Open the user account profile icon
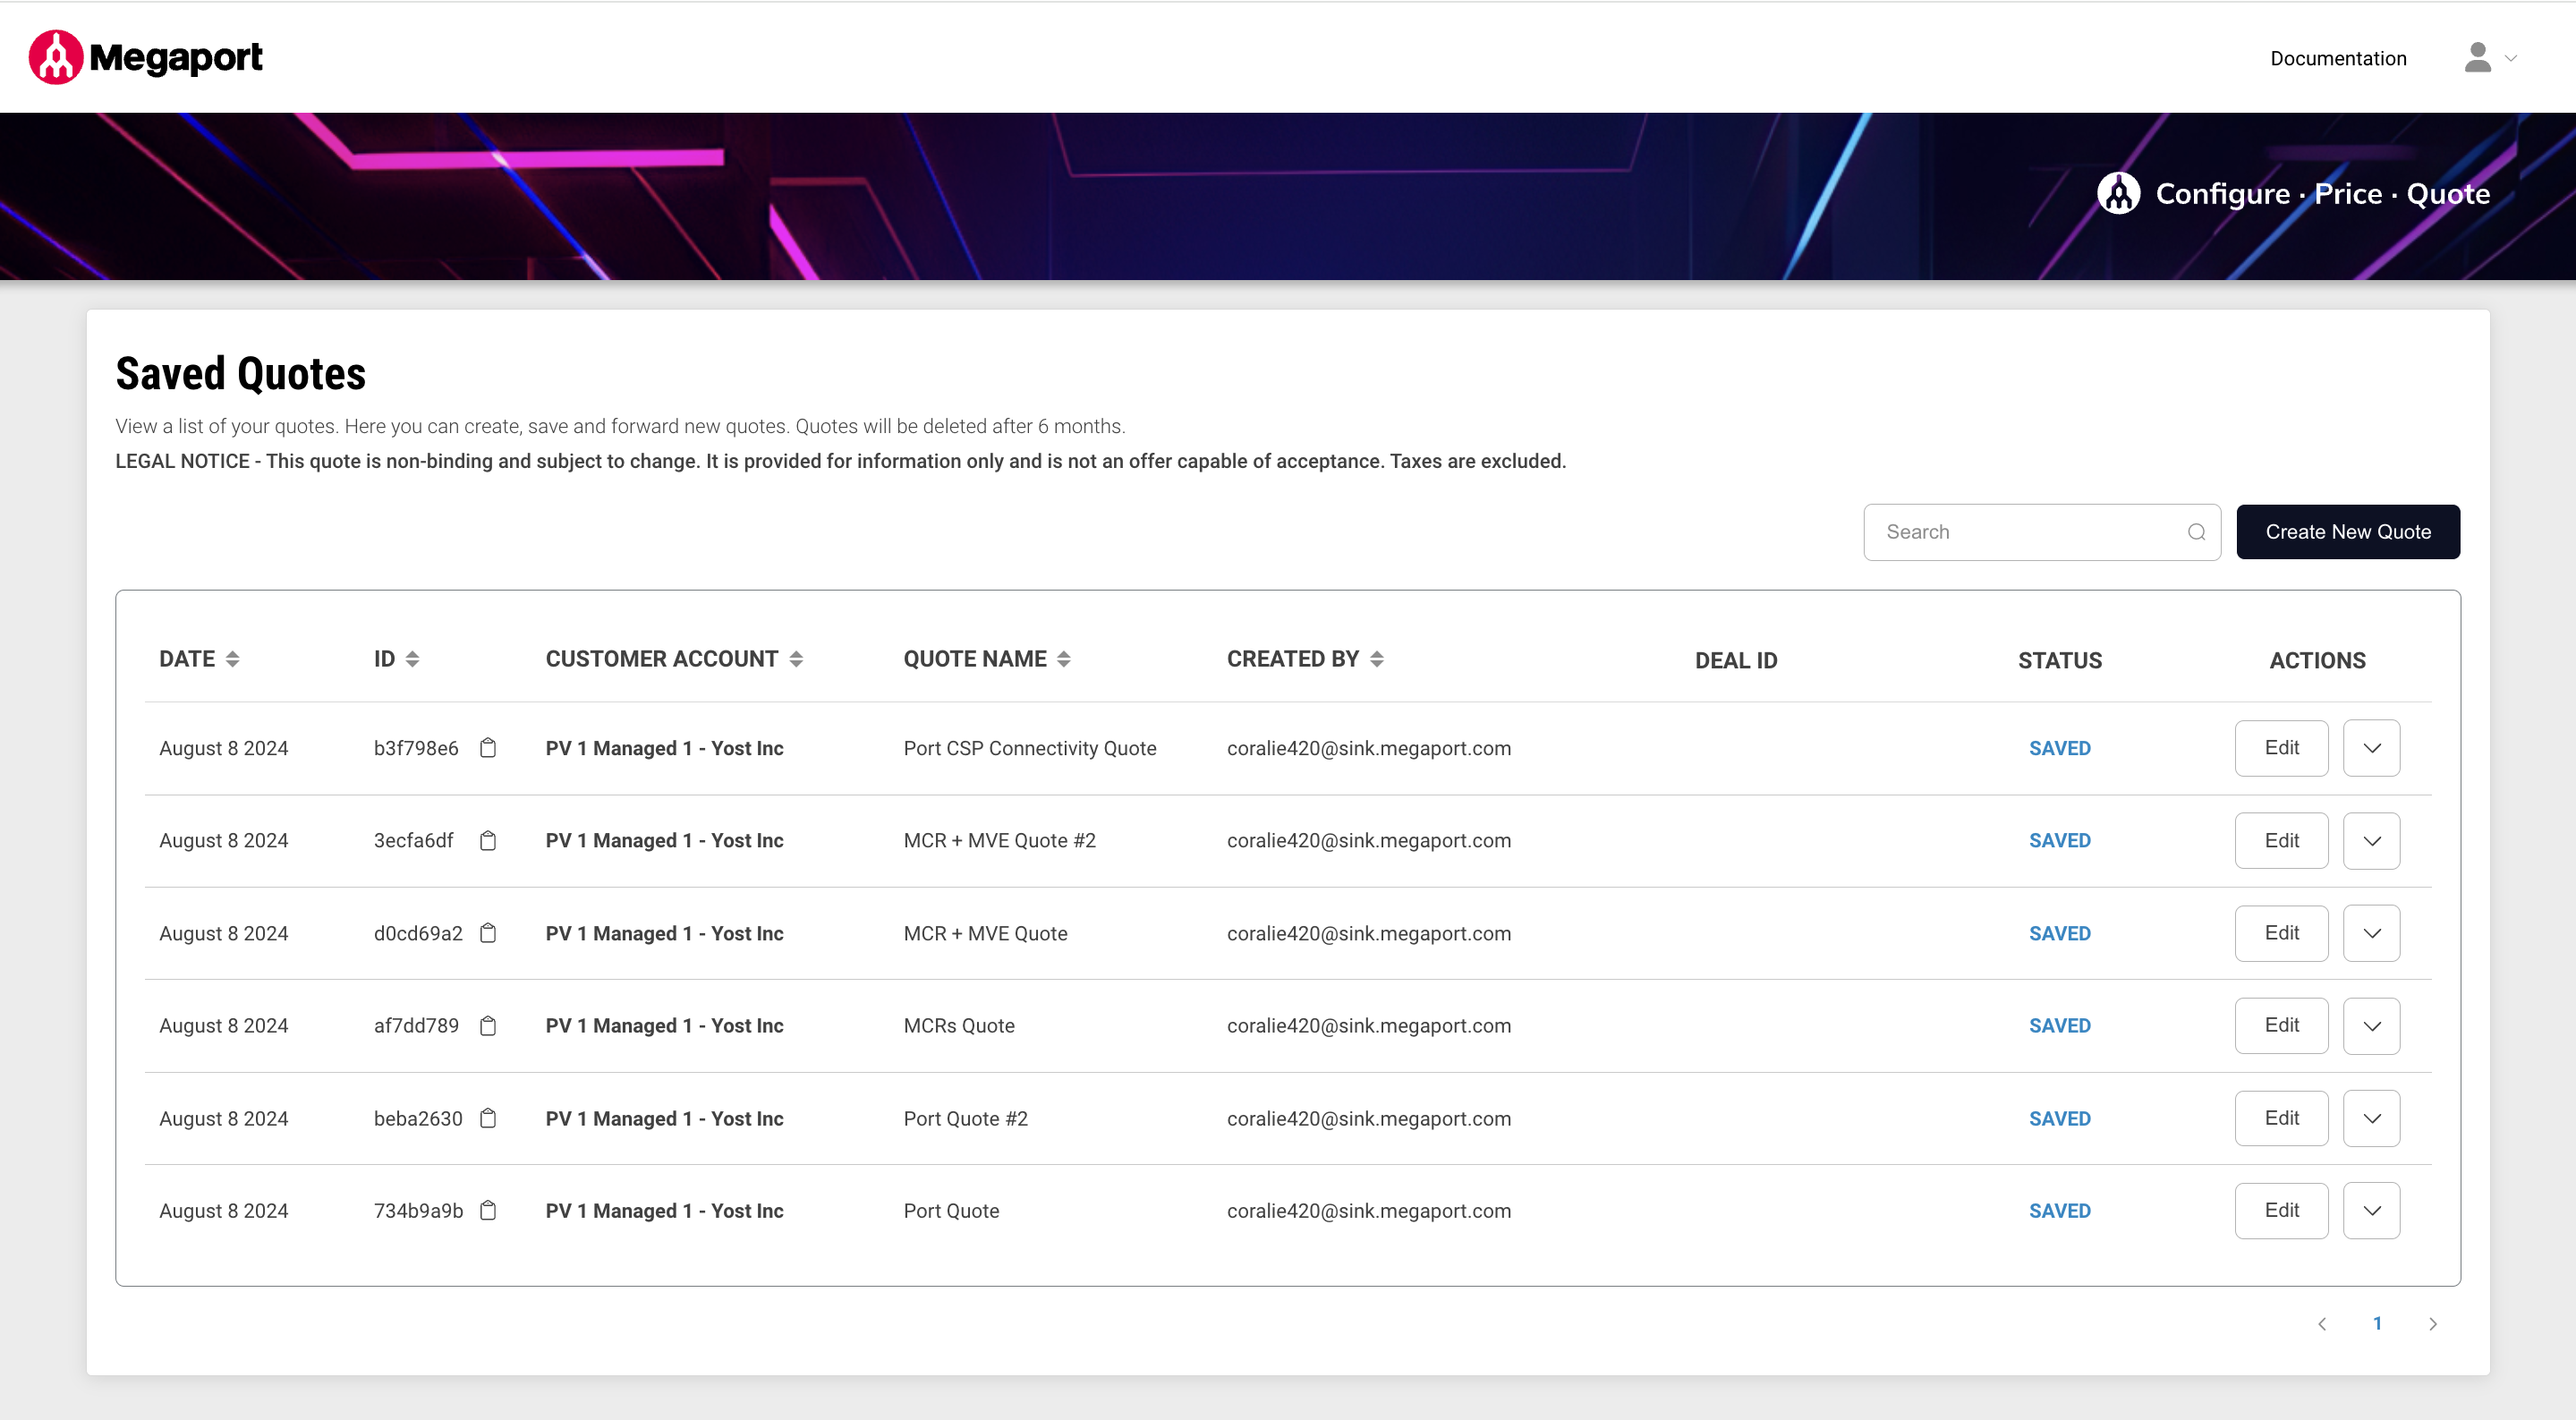 (2477, 57)
